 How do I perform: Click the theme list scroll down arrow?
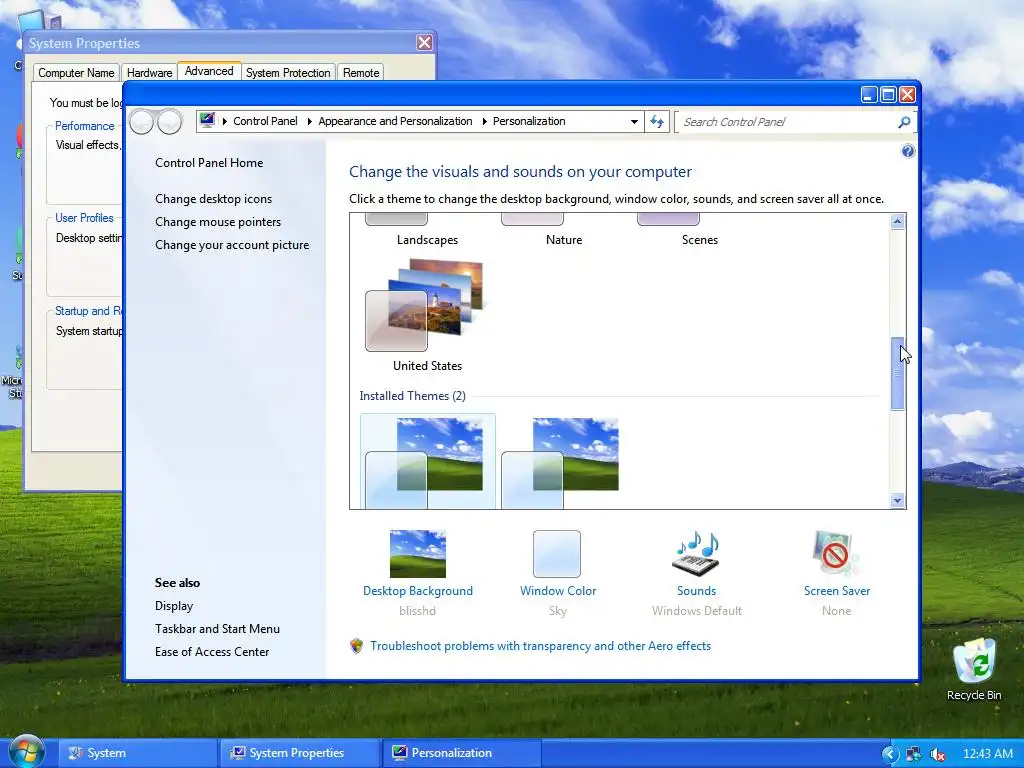point(897,500)
